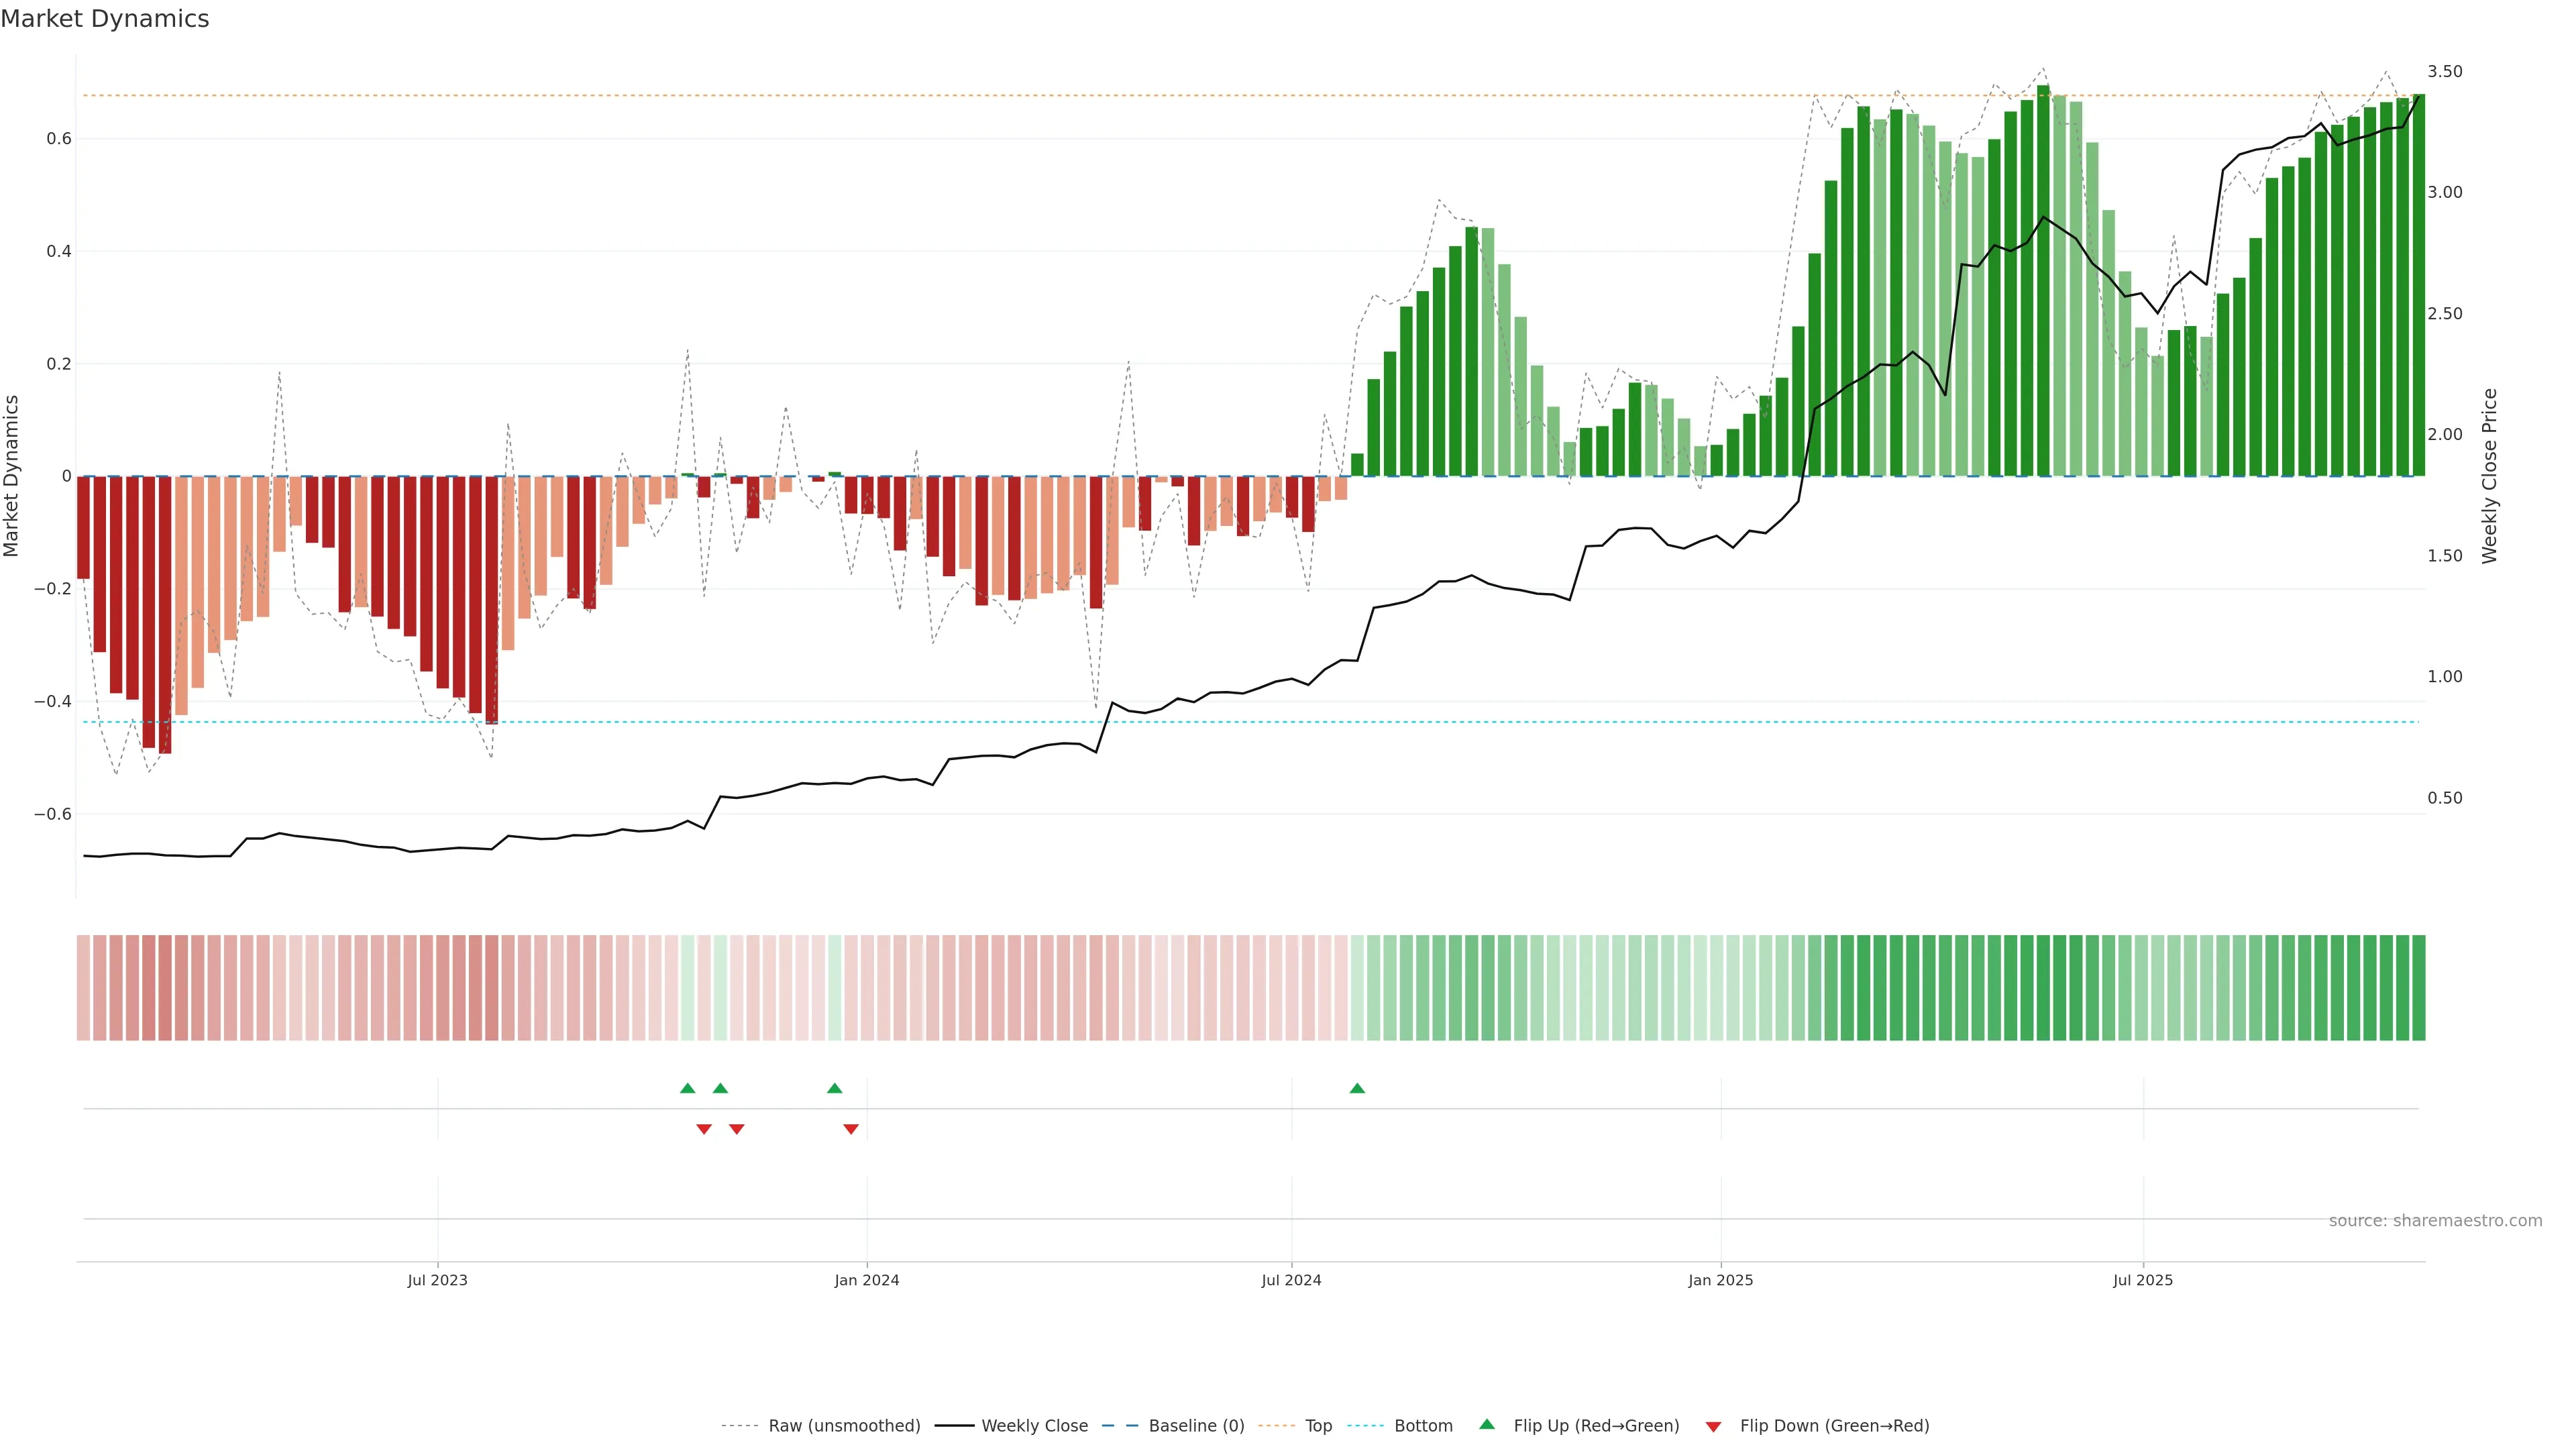Image resolution: width=2576 pixels, height=1449 pixels.
Task: Click the Flip Up legend triangle icon
Action: click(1487, 1425)
